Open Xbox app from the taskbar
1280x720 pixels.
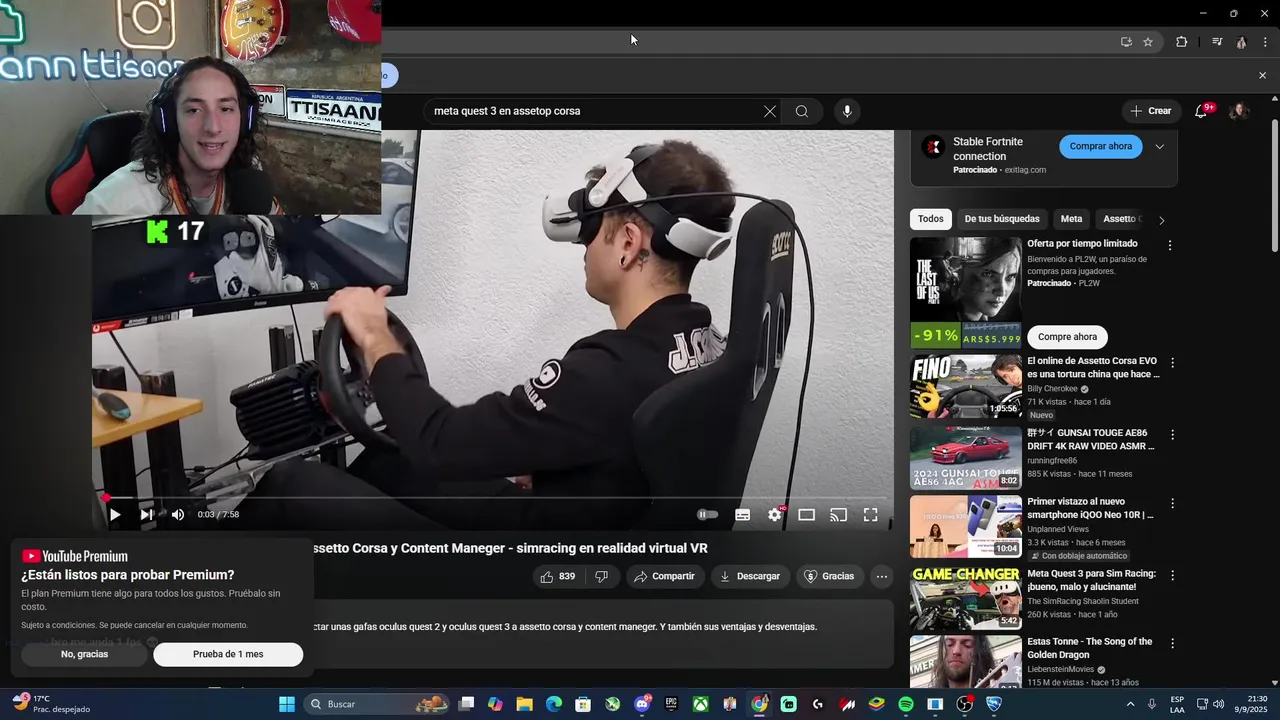(x=701, y=704)
